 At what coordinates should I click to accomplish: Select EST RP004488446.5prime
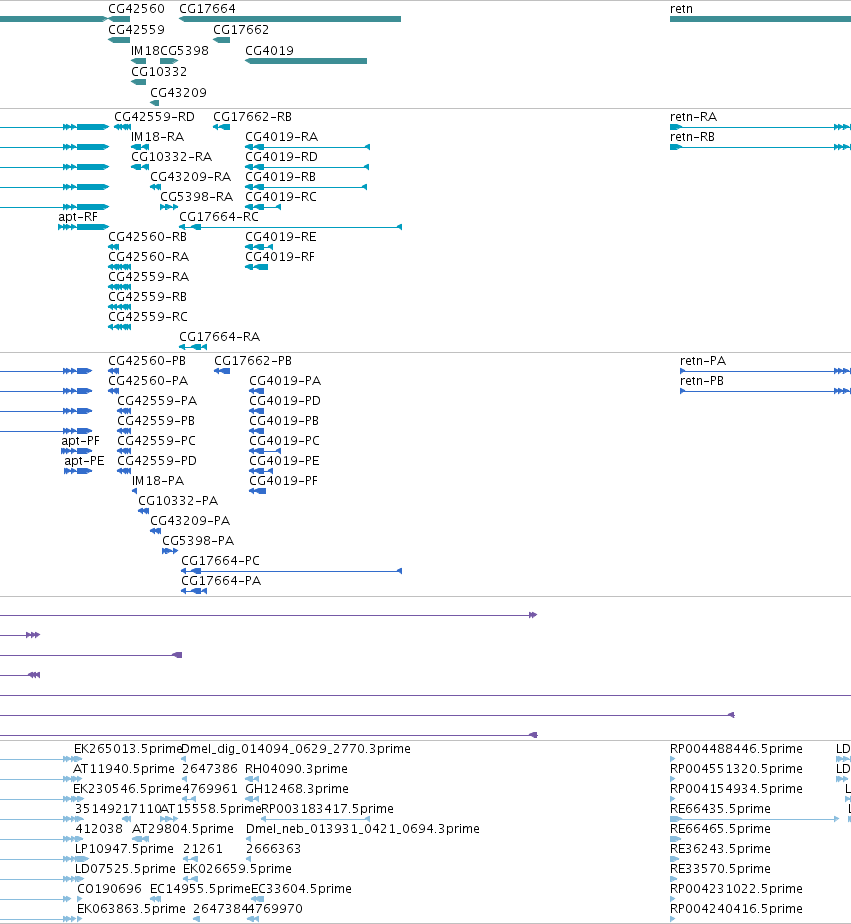(x=736, y=749)
